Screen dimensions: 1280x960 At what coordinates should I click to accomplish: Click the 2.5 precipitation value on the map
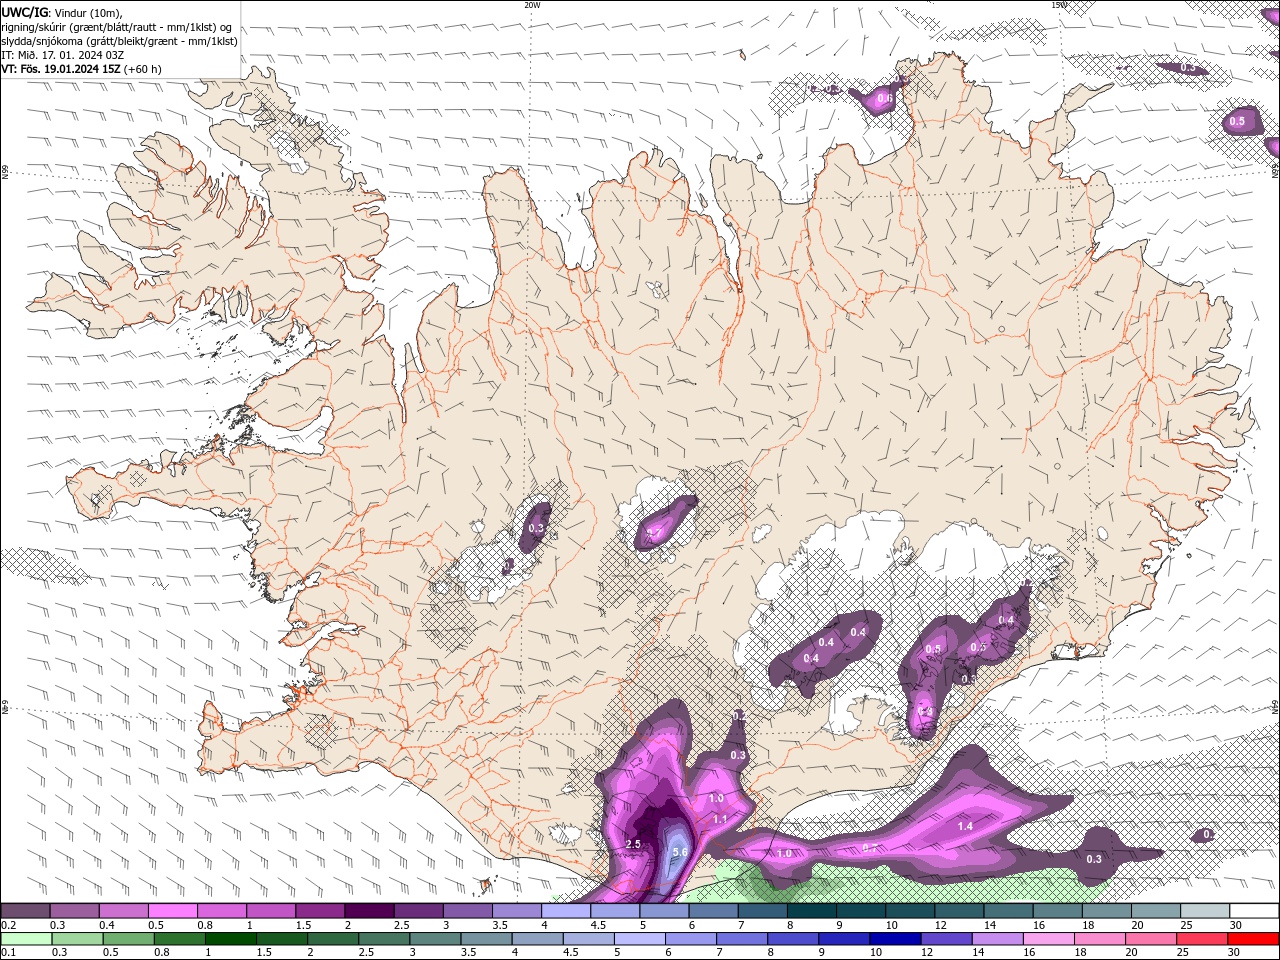coord(632,844)
